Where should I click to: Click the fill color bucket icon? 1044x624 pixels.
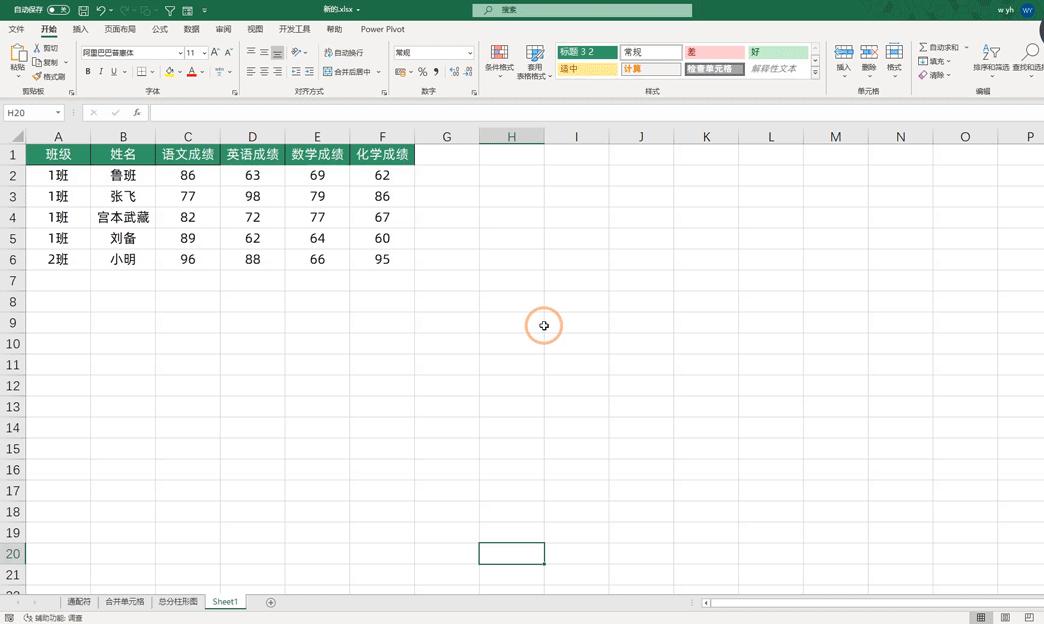point(169,72)
